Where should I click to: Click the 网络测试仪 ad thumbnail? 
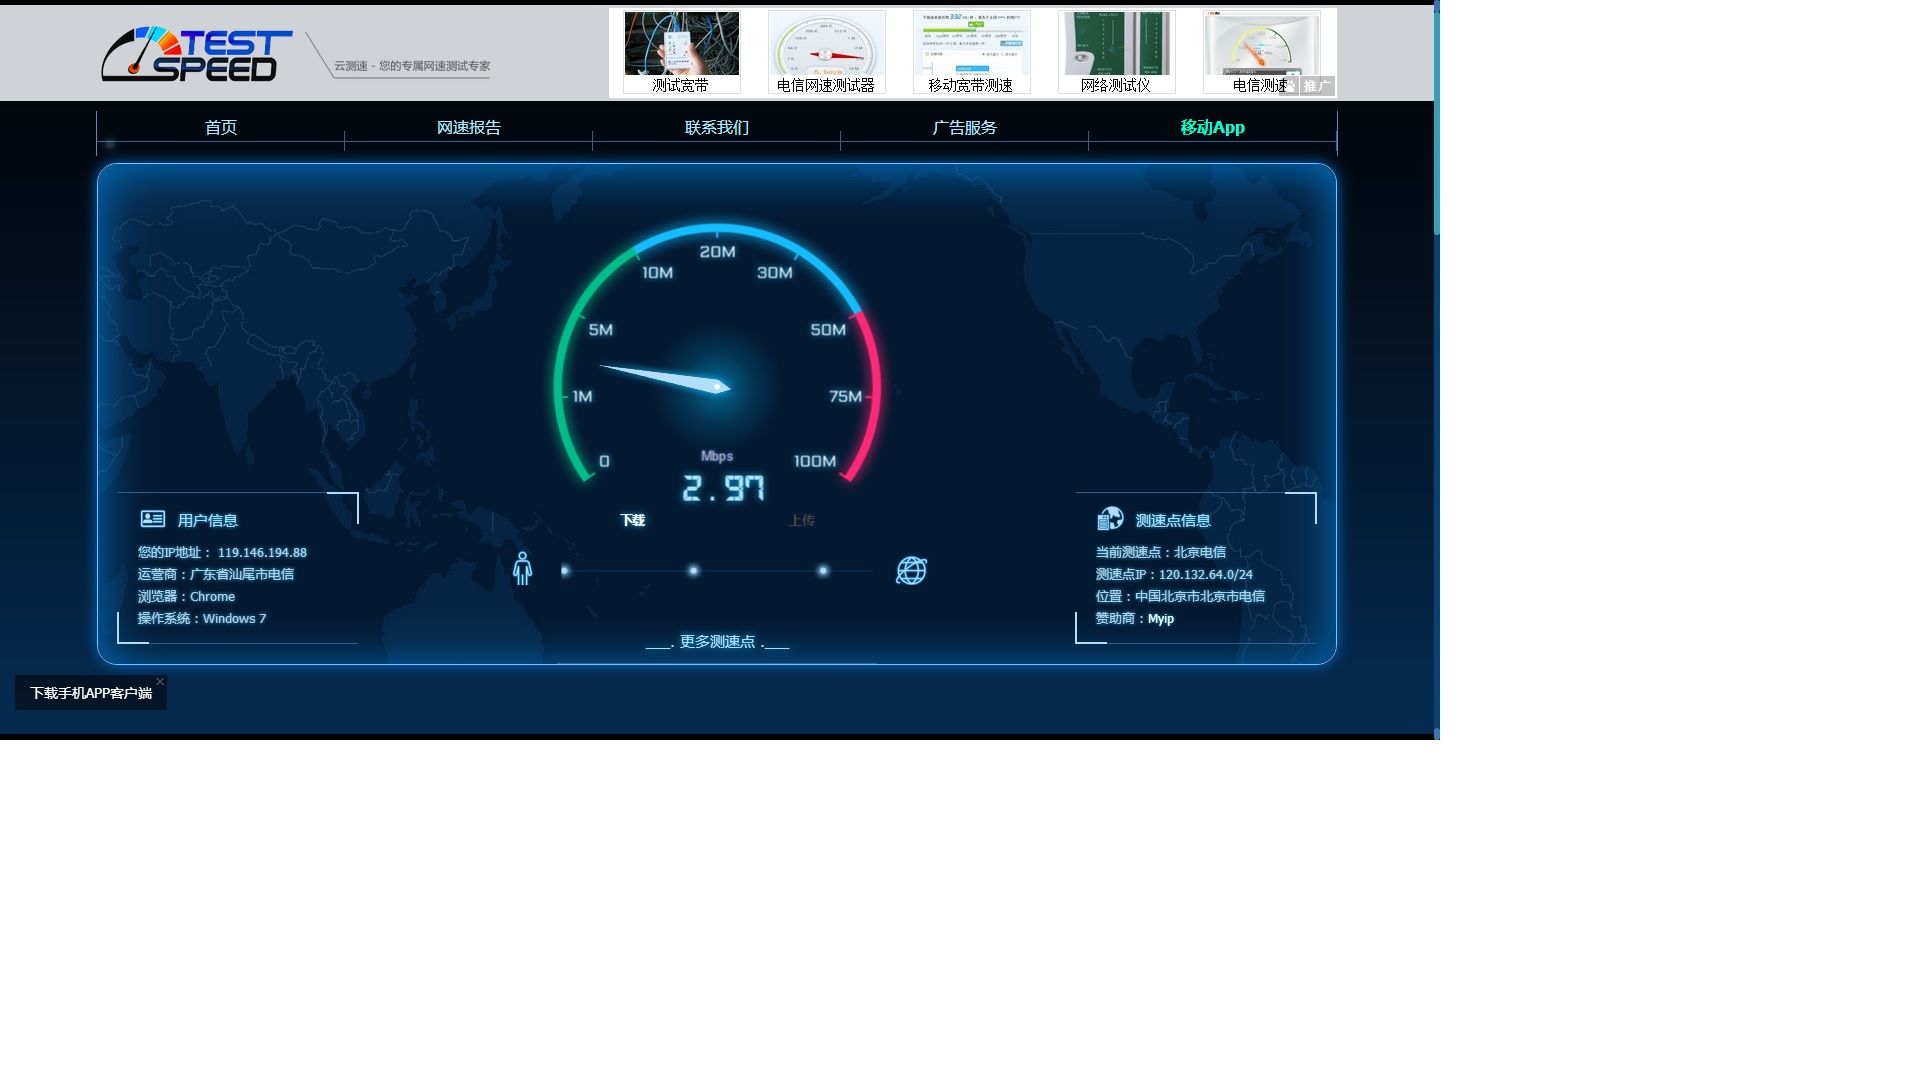[x=1117, y=53]
